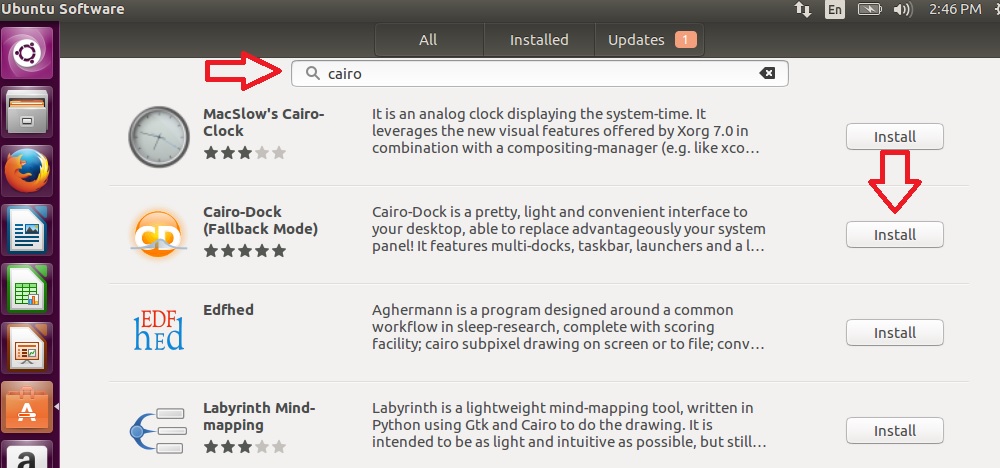The width and height of the screenshot is (1000, 468).
Task: Install Labyrinth Mind-mapping
Action: 894,430
